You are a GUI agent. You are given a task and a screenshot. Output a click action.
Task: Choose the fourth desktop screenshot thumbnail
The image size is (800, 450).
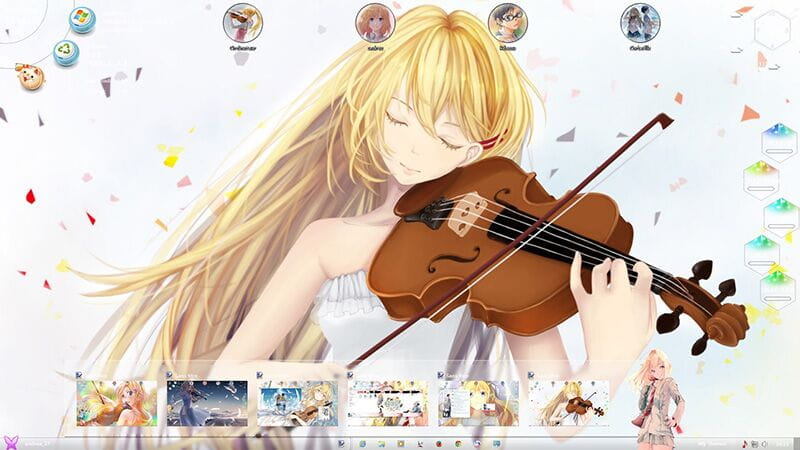(388, 403)
